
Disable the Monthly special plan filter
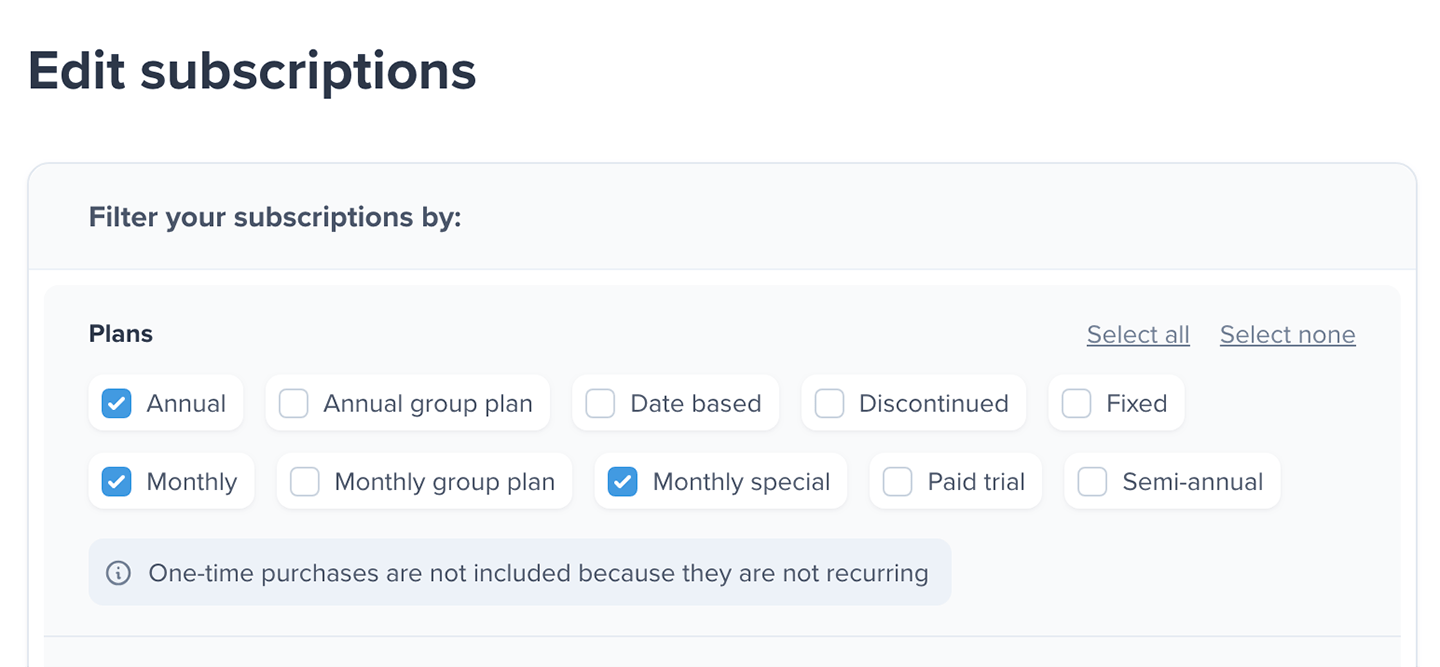(x=623, y=482)
